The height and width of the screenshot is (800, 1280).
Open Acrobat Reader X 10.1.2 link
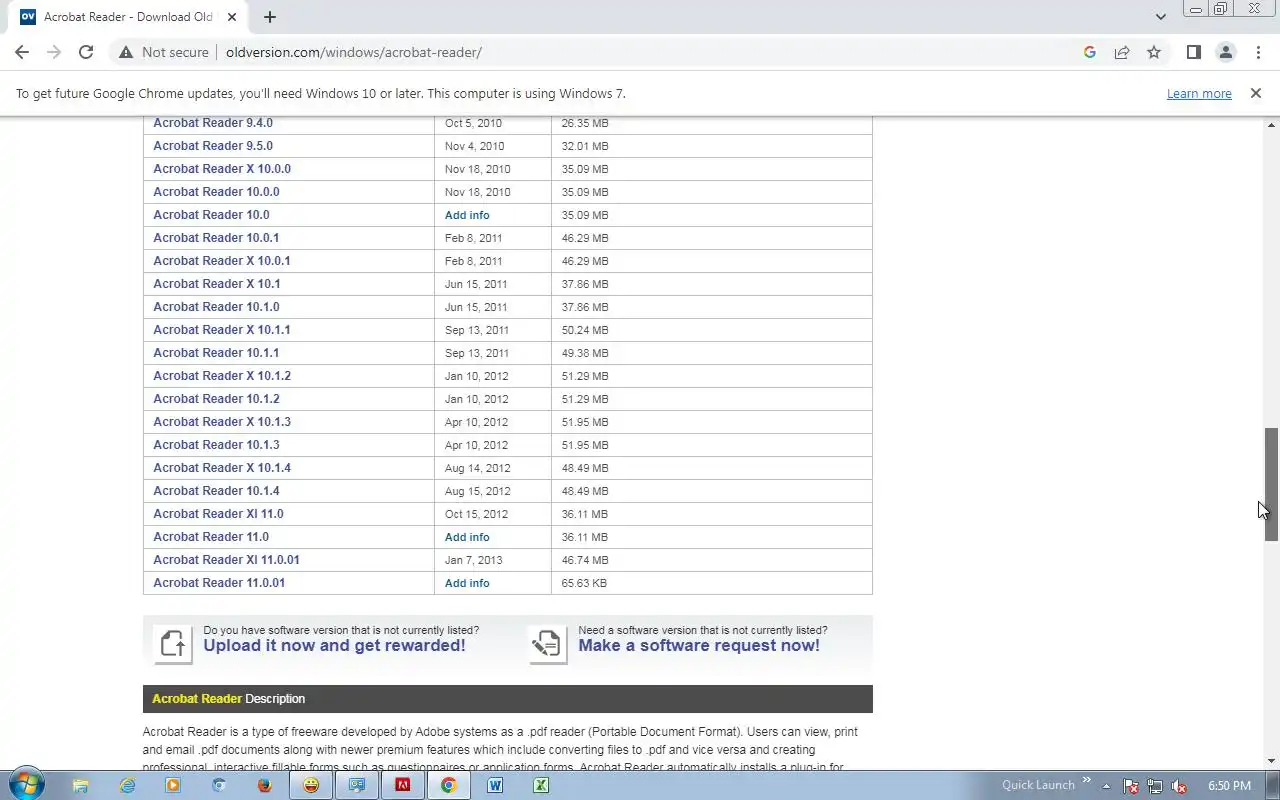[x=222, y=376]
